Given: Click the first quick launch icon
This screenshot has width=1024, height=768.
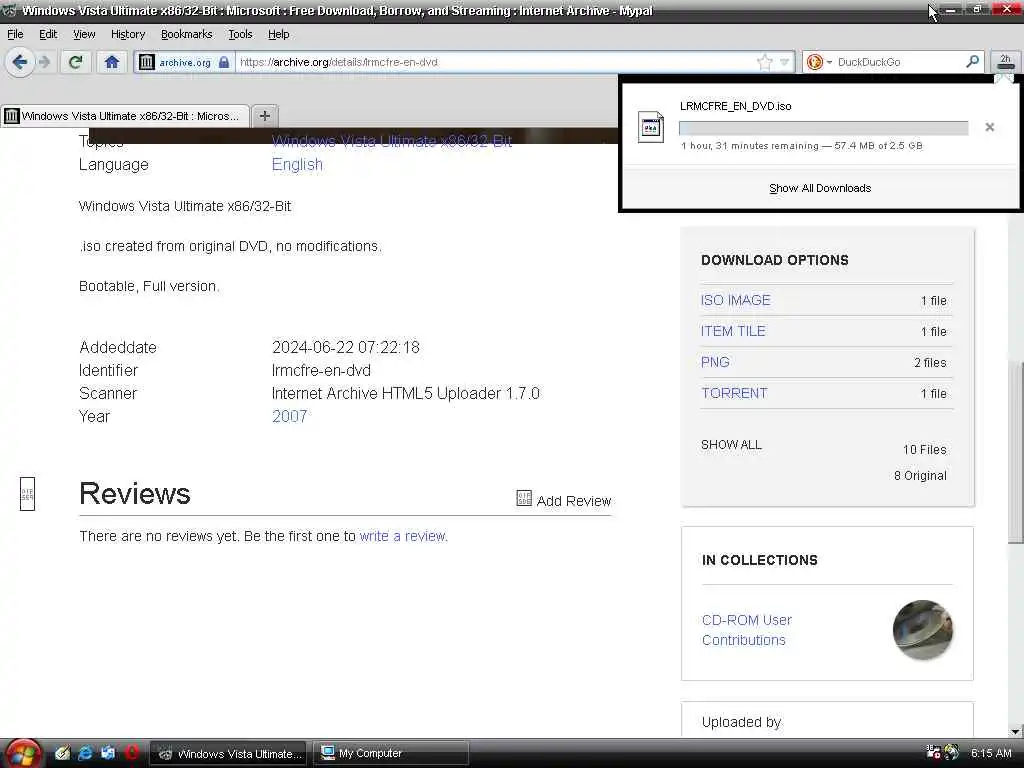Looking at the screenshot, I should click(62, 753).
